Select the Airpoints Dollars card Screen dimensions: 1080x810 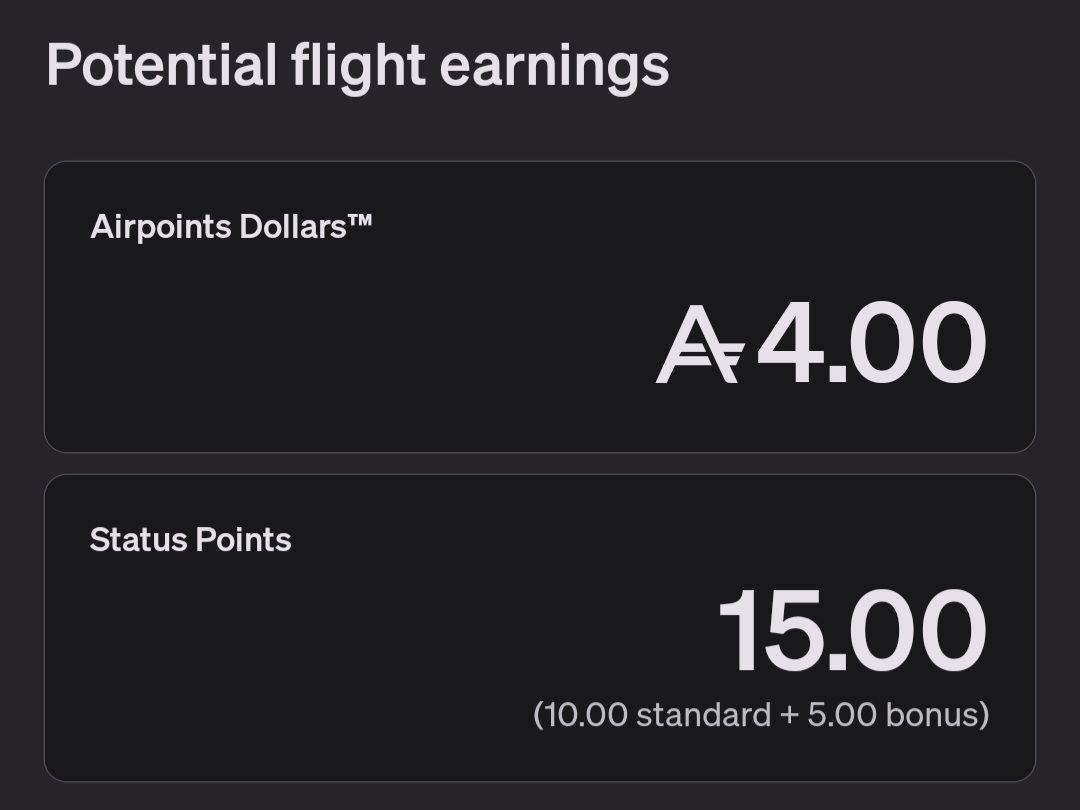540,307
